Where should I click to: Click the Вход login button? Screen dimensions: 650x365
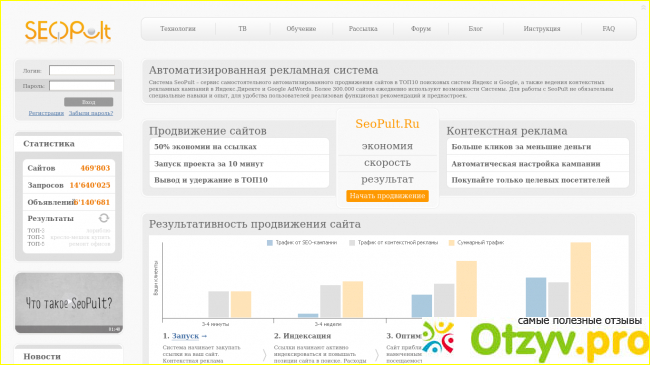click(88, 102)
